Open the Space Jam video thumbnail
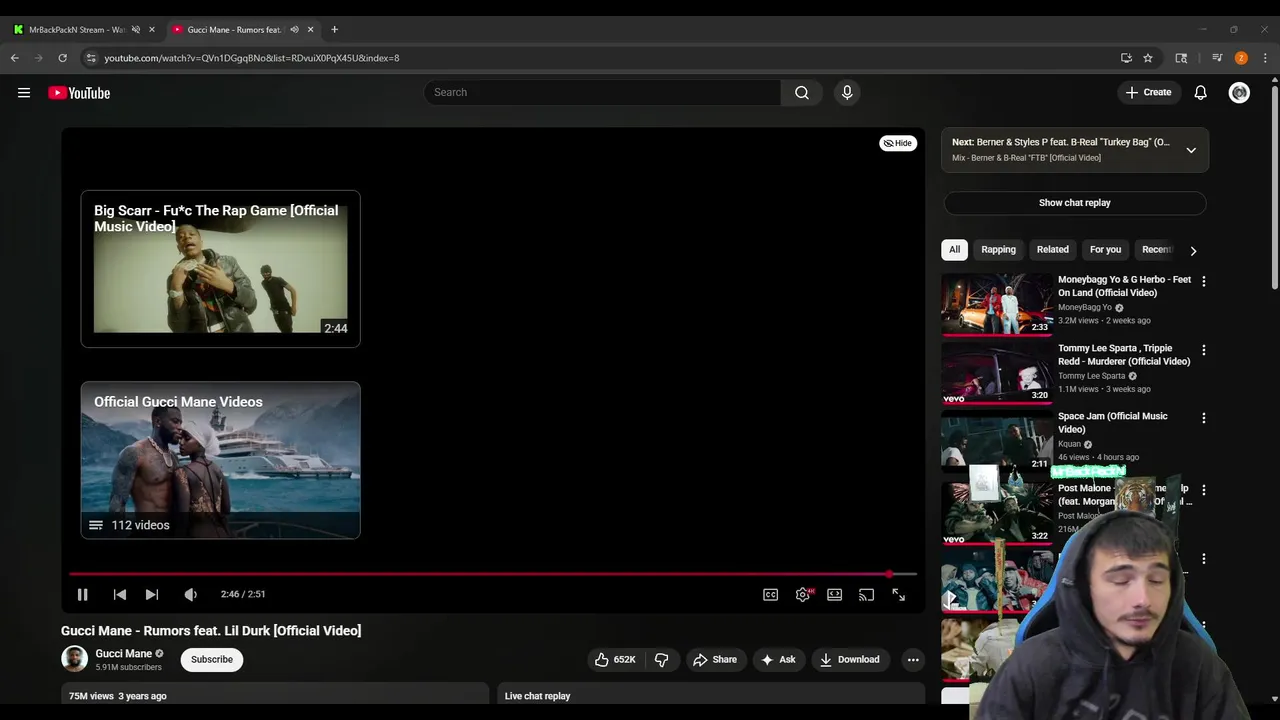The width and height of the screenshot is (1280, 720). point(997,441)
